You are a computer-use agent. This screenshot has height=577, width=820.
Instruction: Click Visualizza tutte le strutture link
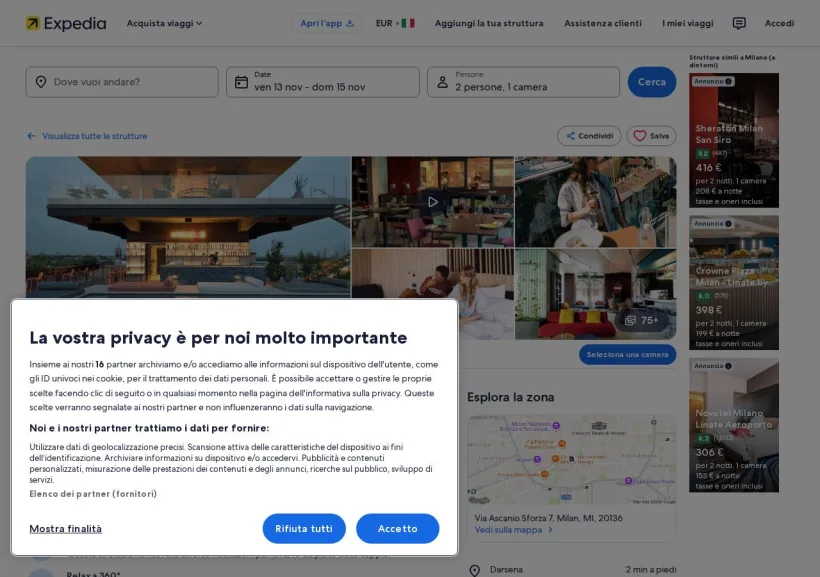click(x=87, y=136)
